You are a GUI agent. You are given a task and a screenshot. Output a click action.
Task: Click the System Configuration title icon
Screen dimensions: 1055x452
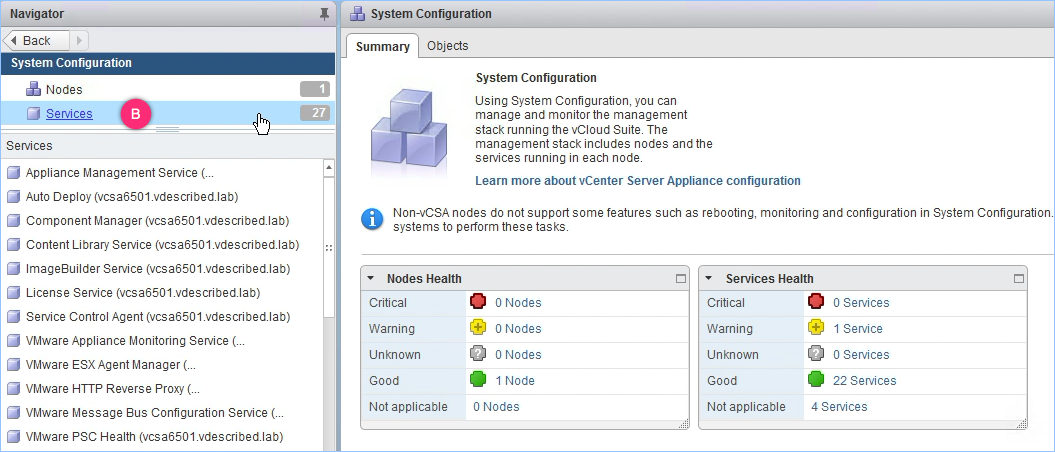click(358, 13)
